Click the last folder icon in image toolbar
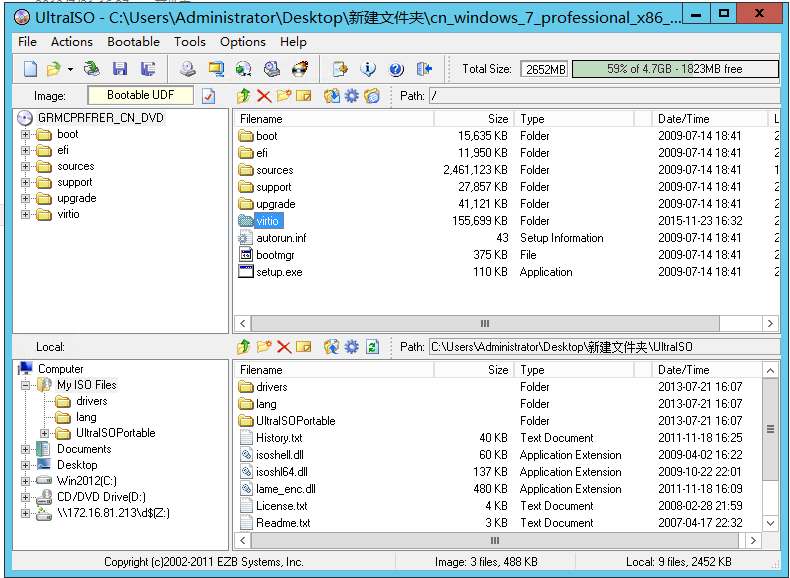The width and height of the screenshot is (790, 578). click(372, 95)
